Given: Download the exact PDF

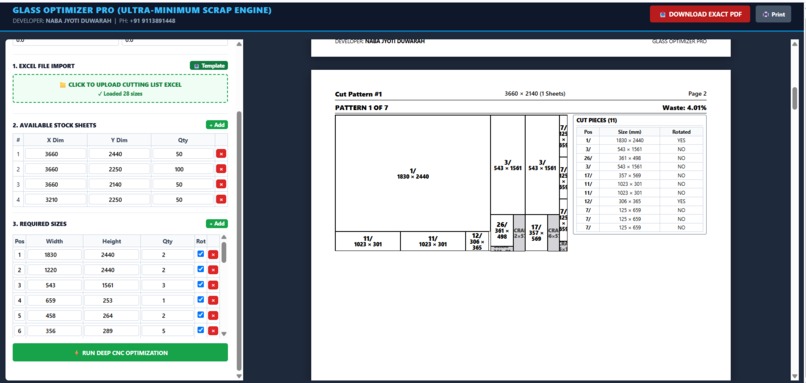Looking at the screenshot, I should tap(700, 14).
